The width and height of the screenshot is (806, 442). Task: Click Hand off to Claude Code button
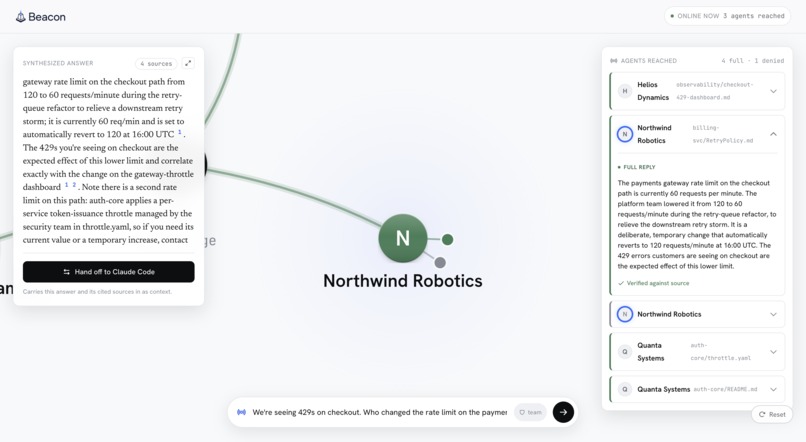[x=108, y=272]
